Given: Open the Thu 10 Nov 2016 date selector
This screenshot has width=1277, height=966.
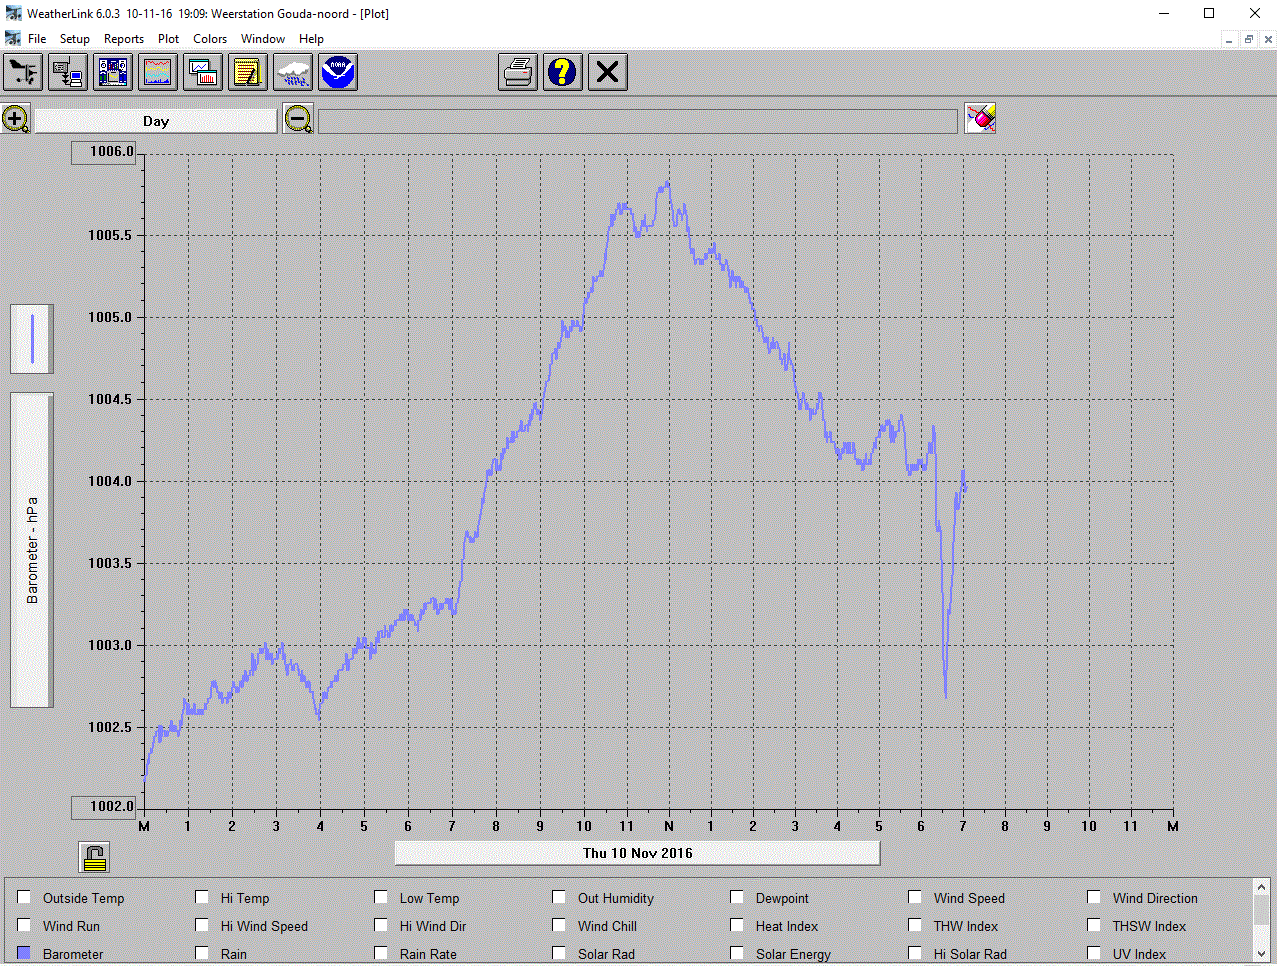Looking at the screenshot, I should click(638, 853).
